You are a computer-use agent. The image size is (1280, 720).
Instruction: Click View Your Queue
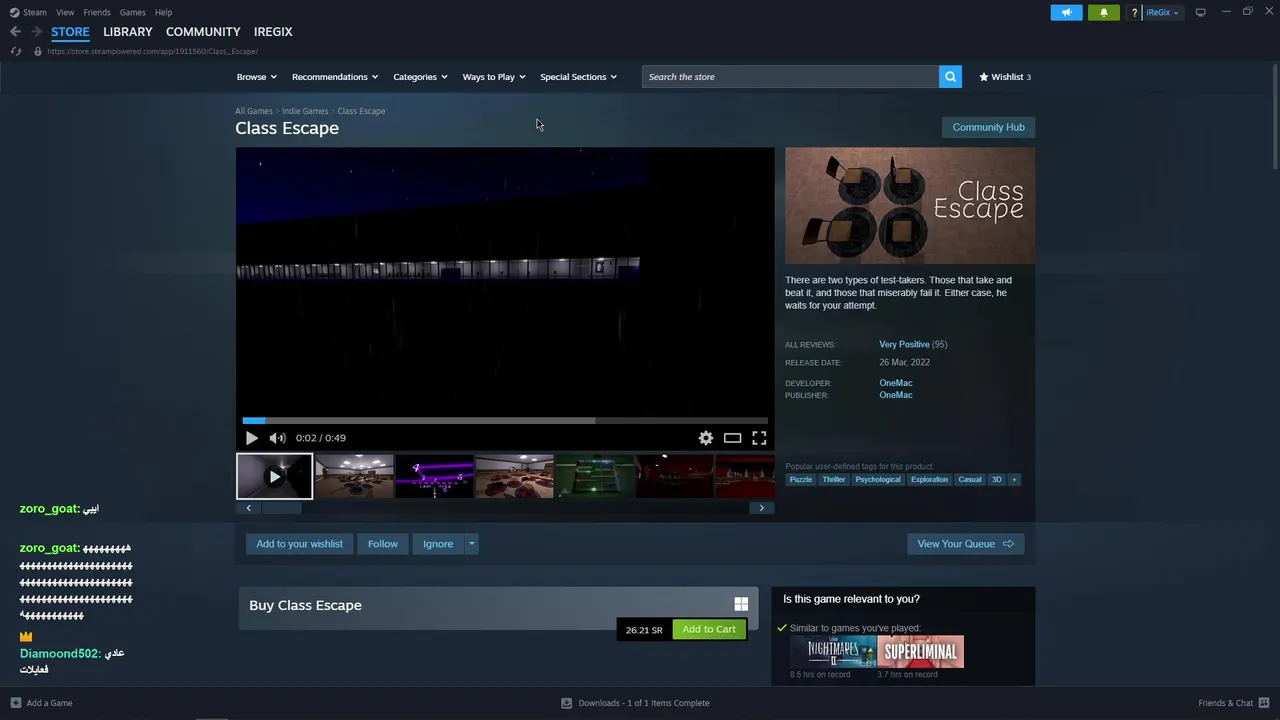click(965, 544)
